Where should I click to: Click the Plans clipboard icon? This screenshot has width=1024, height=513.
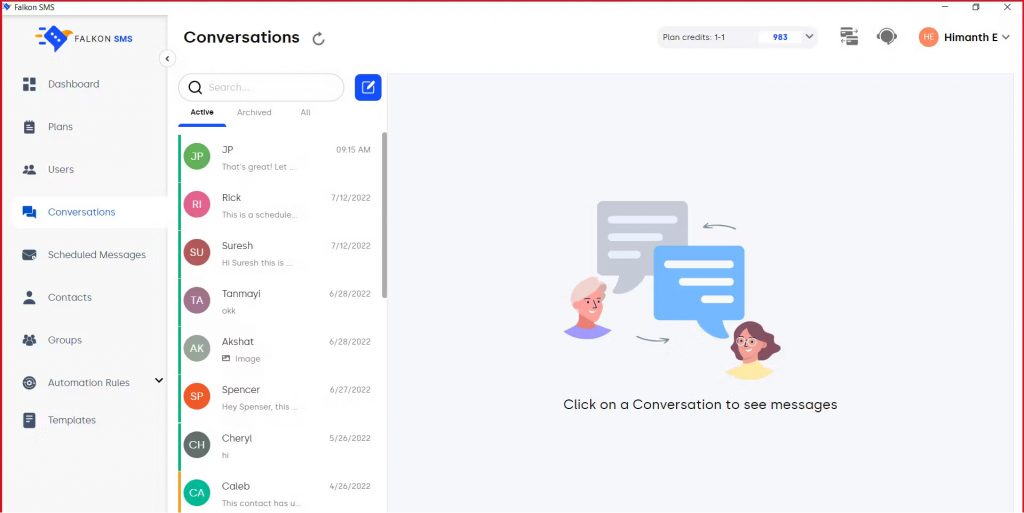(29, 127)
